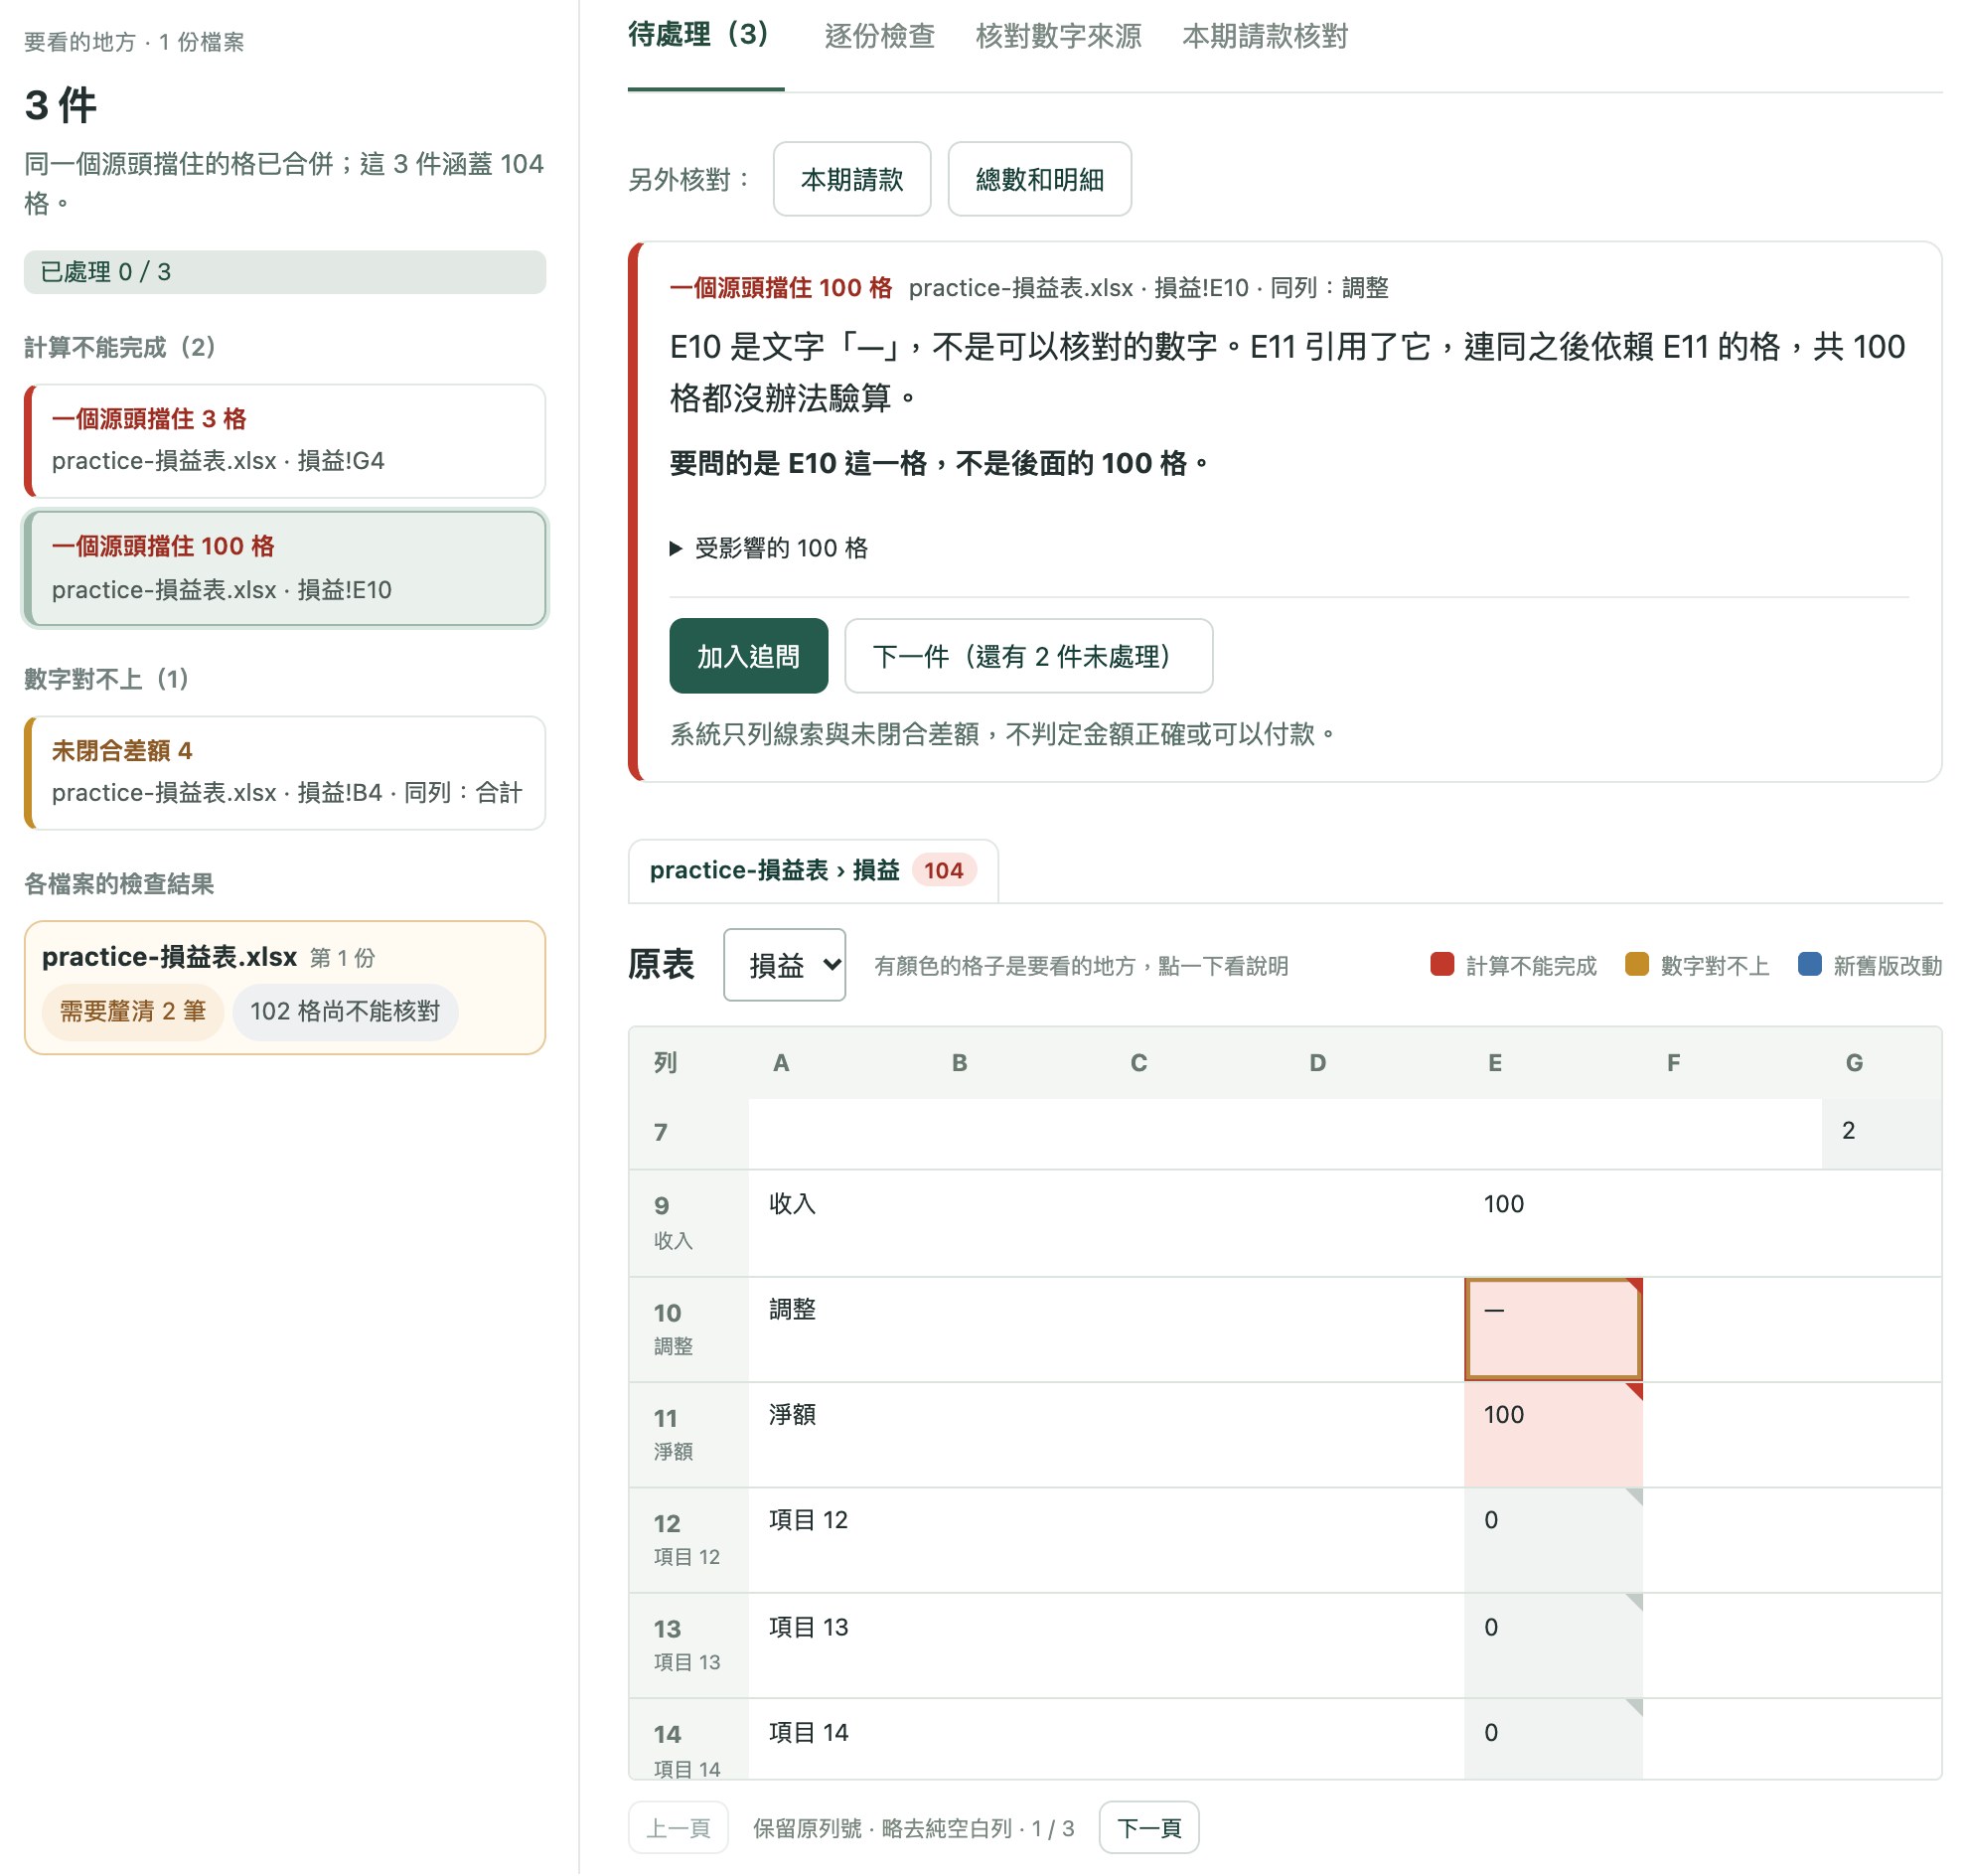This screenshot has width=1967, height=1876.
Task: Open issue 一個源頭擋住 3 格 (損益!G4)
Action: 285,441
